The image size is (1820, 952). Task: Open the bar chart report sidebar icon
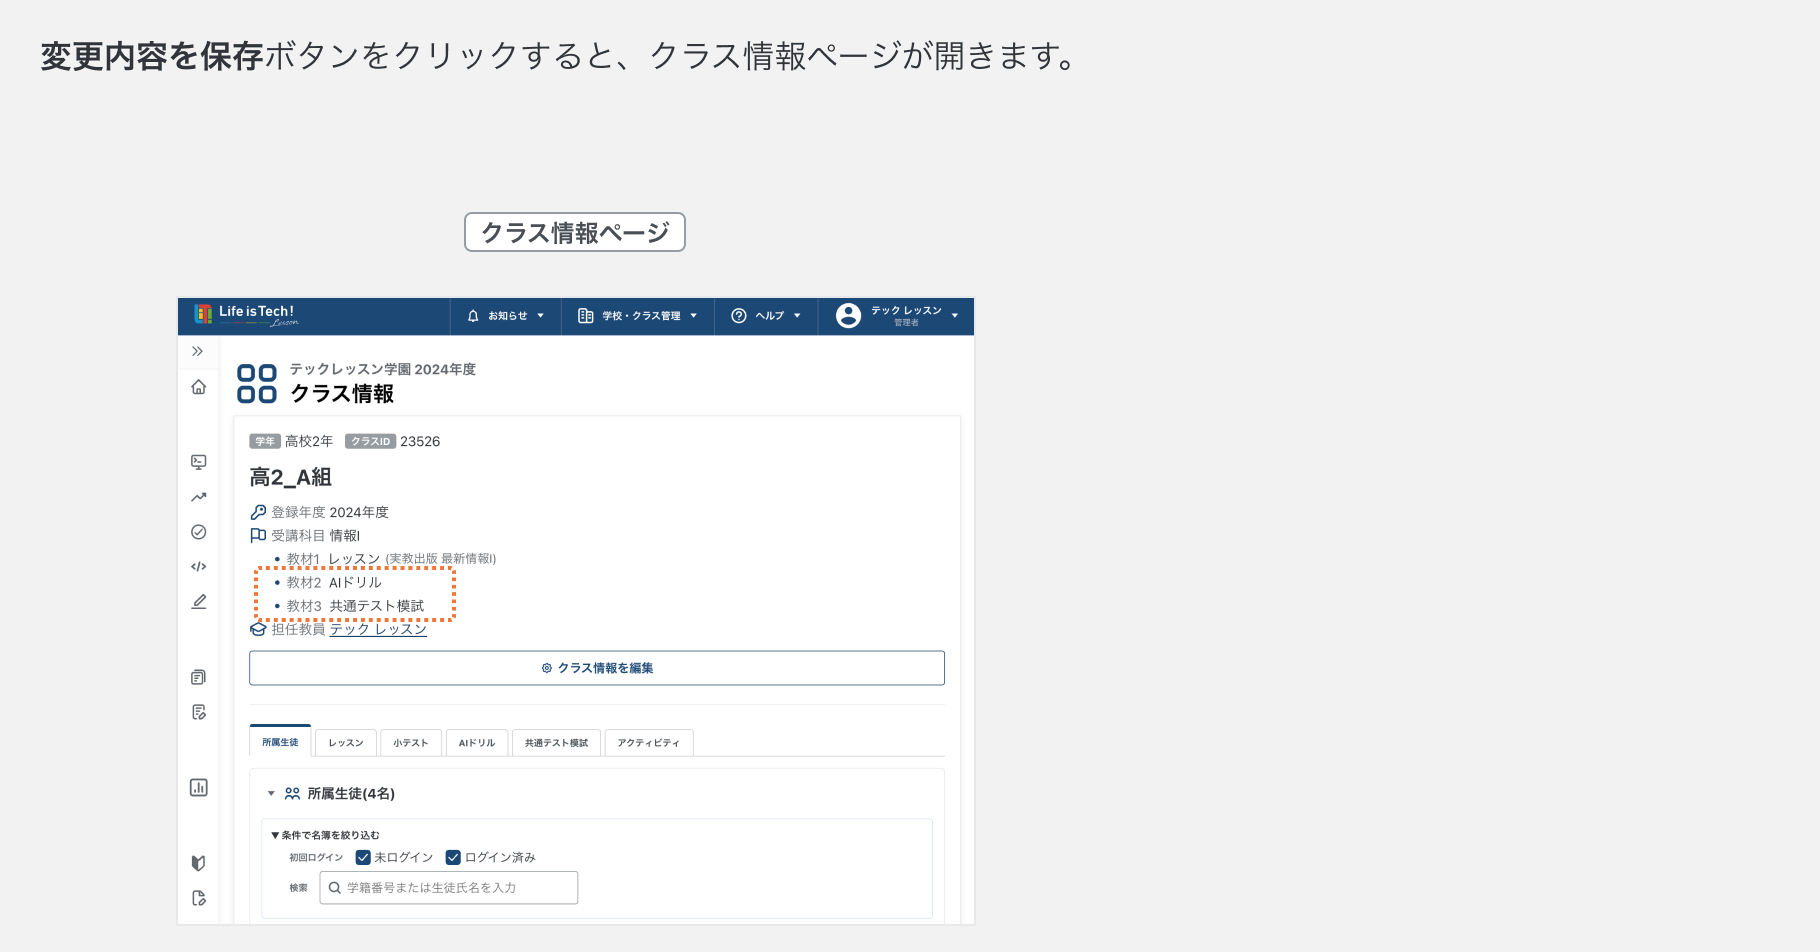tap(199, 787)
